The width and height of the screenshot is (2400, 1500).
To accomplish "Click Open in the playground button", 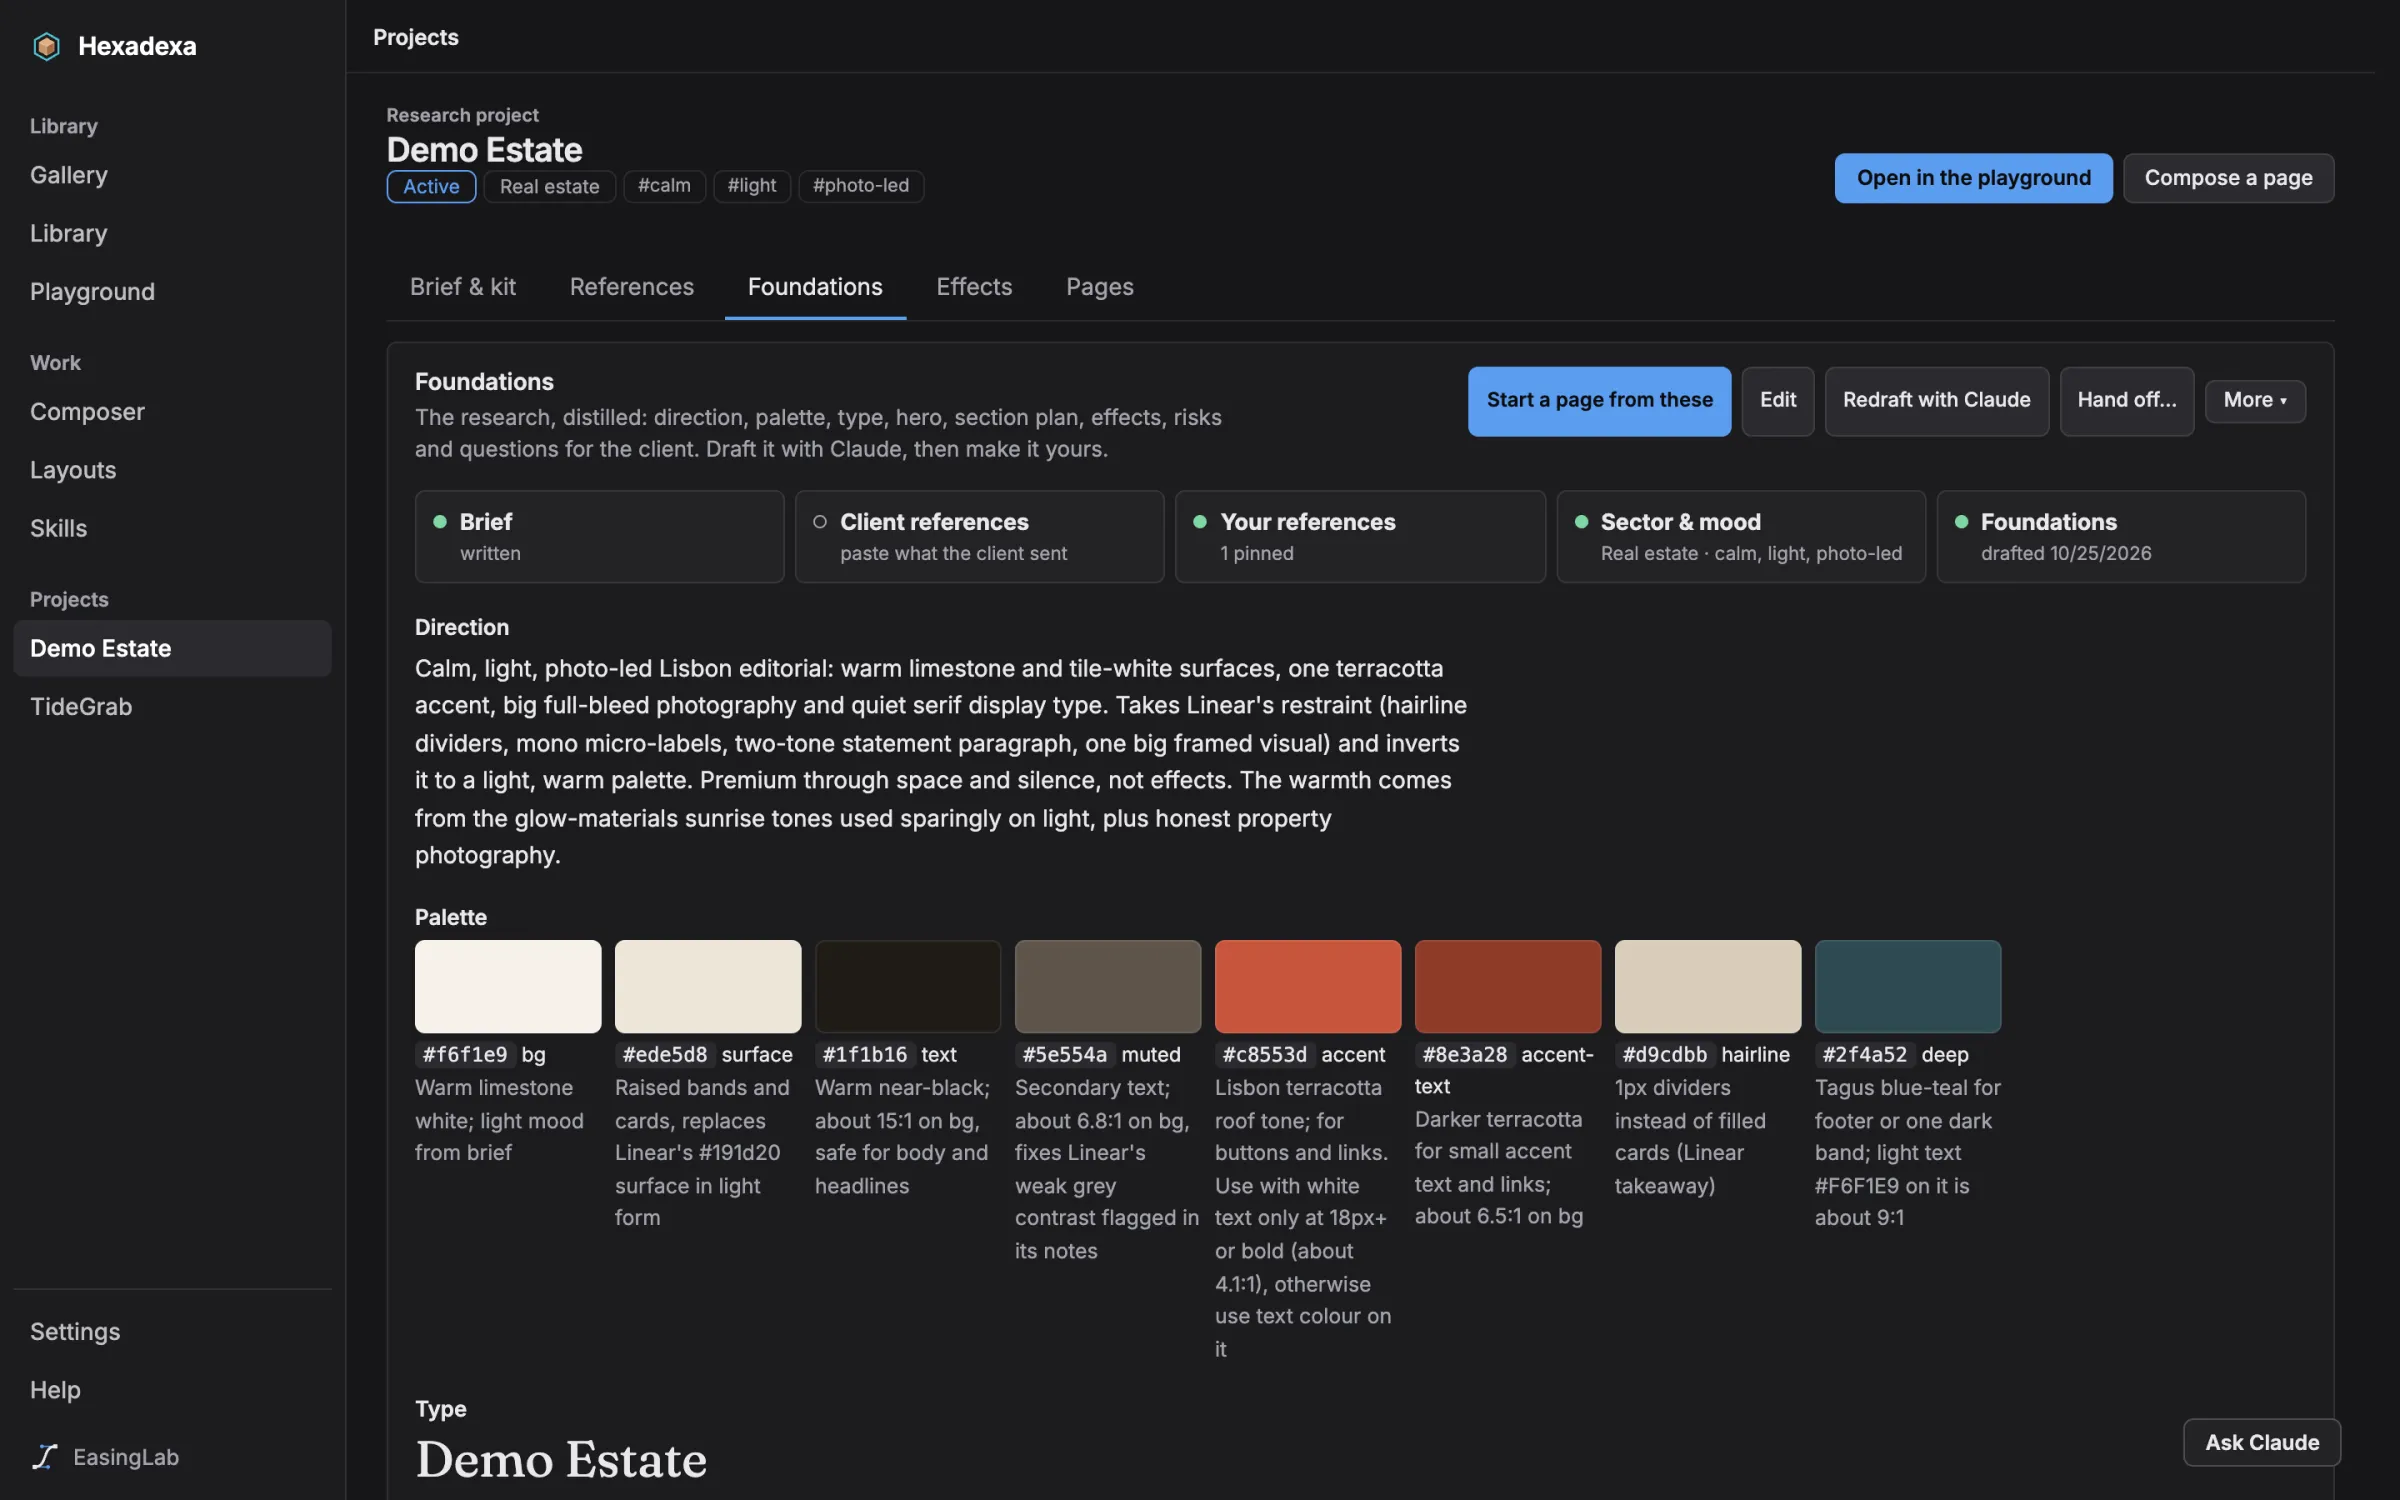I will point(1973,178).
